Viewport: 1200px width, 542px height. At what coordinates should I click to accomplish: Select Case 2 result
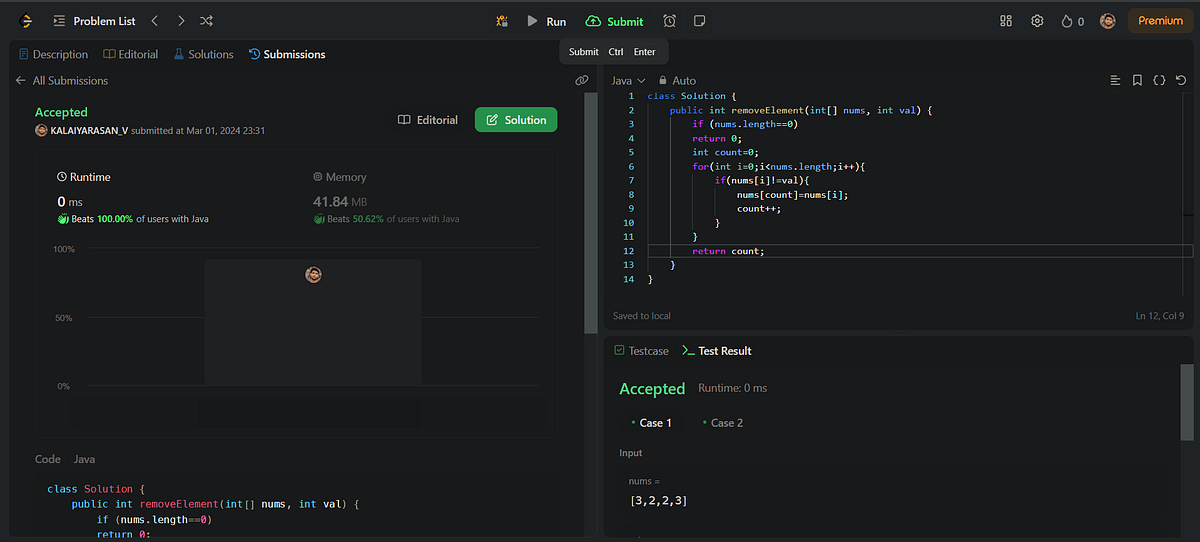coord(722,423)
